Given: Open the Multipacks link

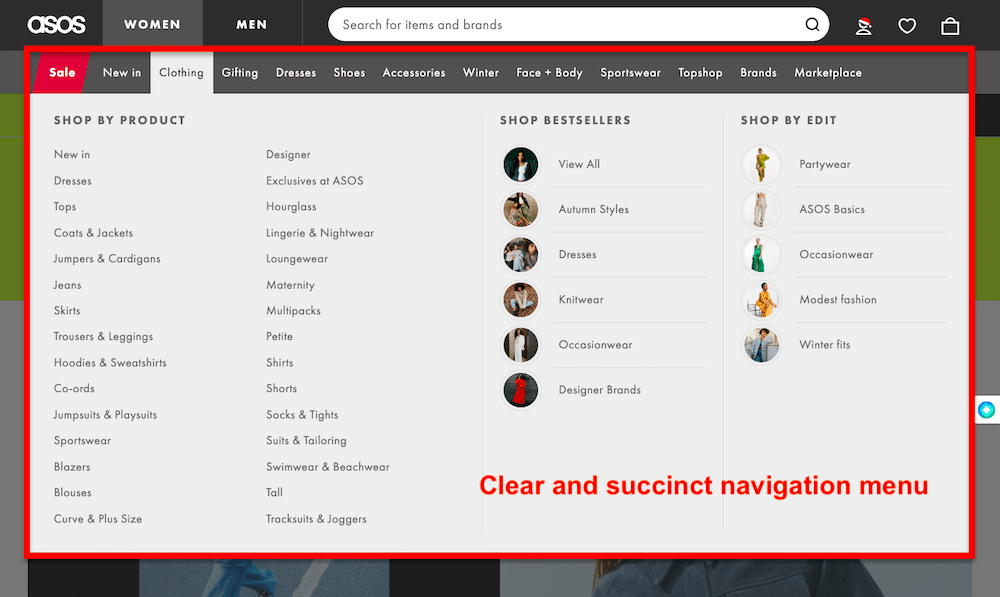Looking at the screenshot, I should point(293,311).
